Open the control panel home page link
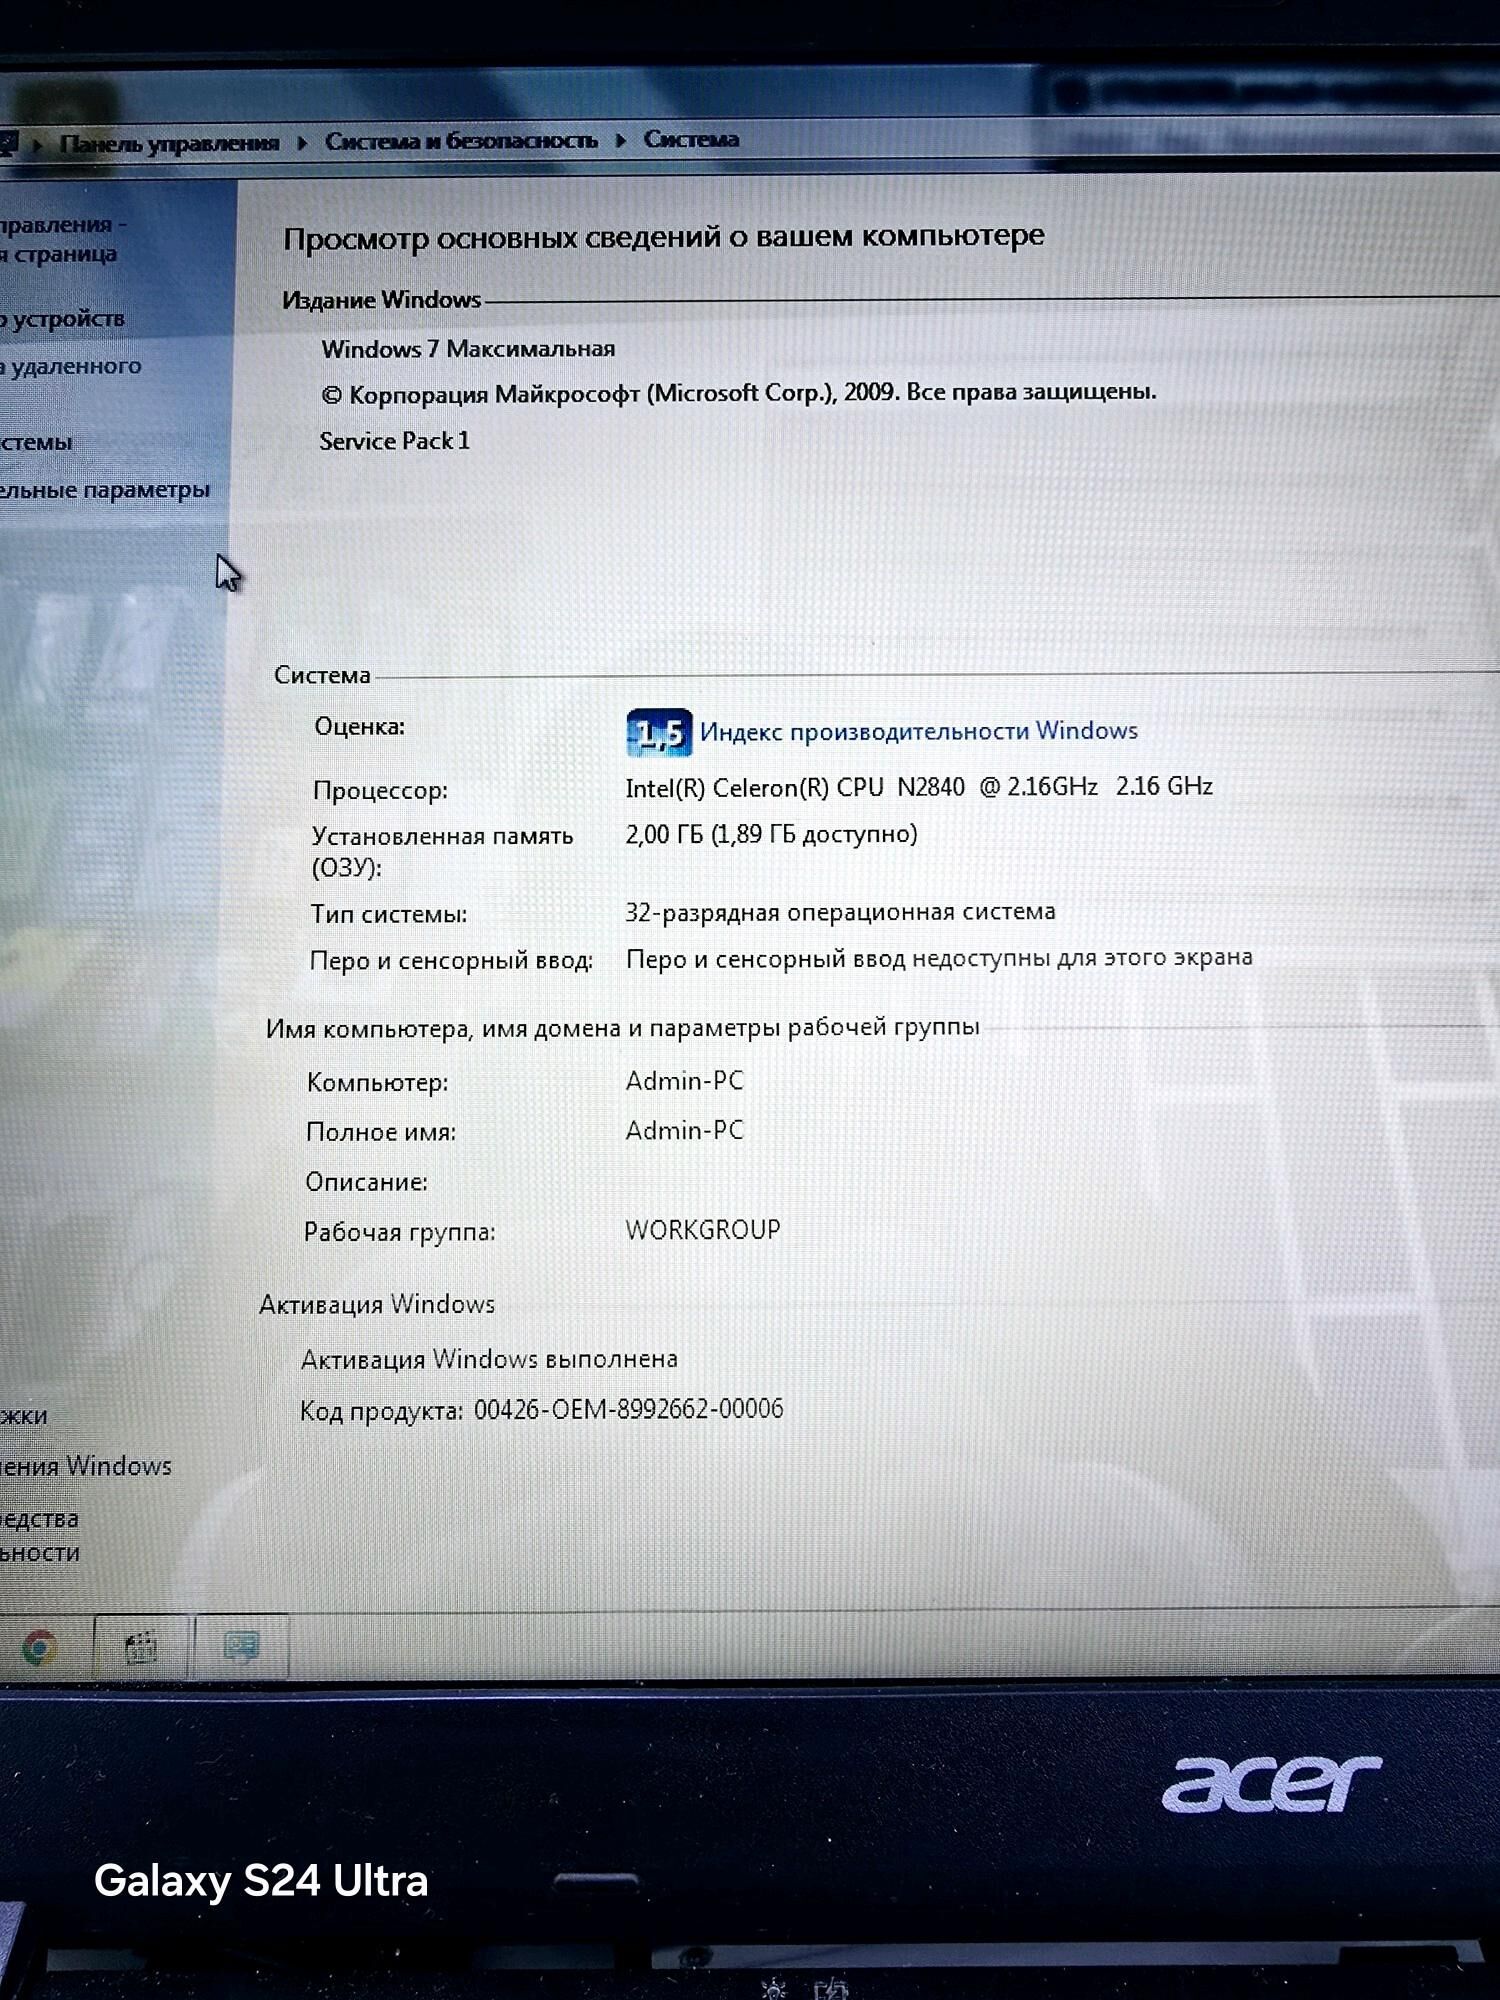 60,239
